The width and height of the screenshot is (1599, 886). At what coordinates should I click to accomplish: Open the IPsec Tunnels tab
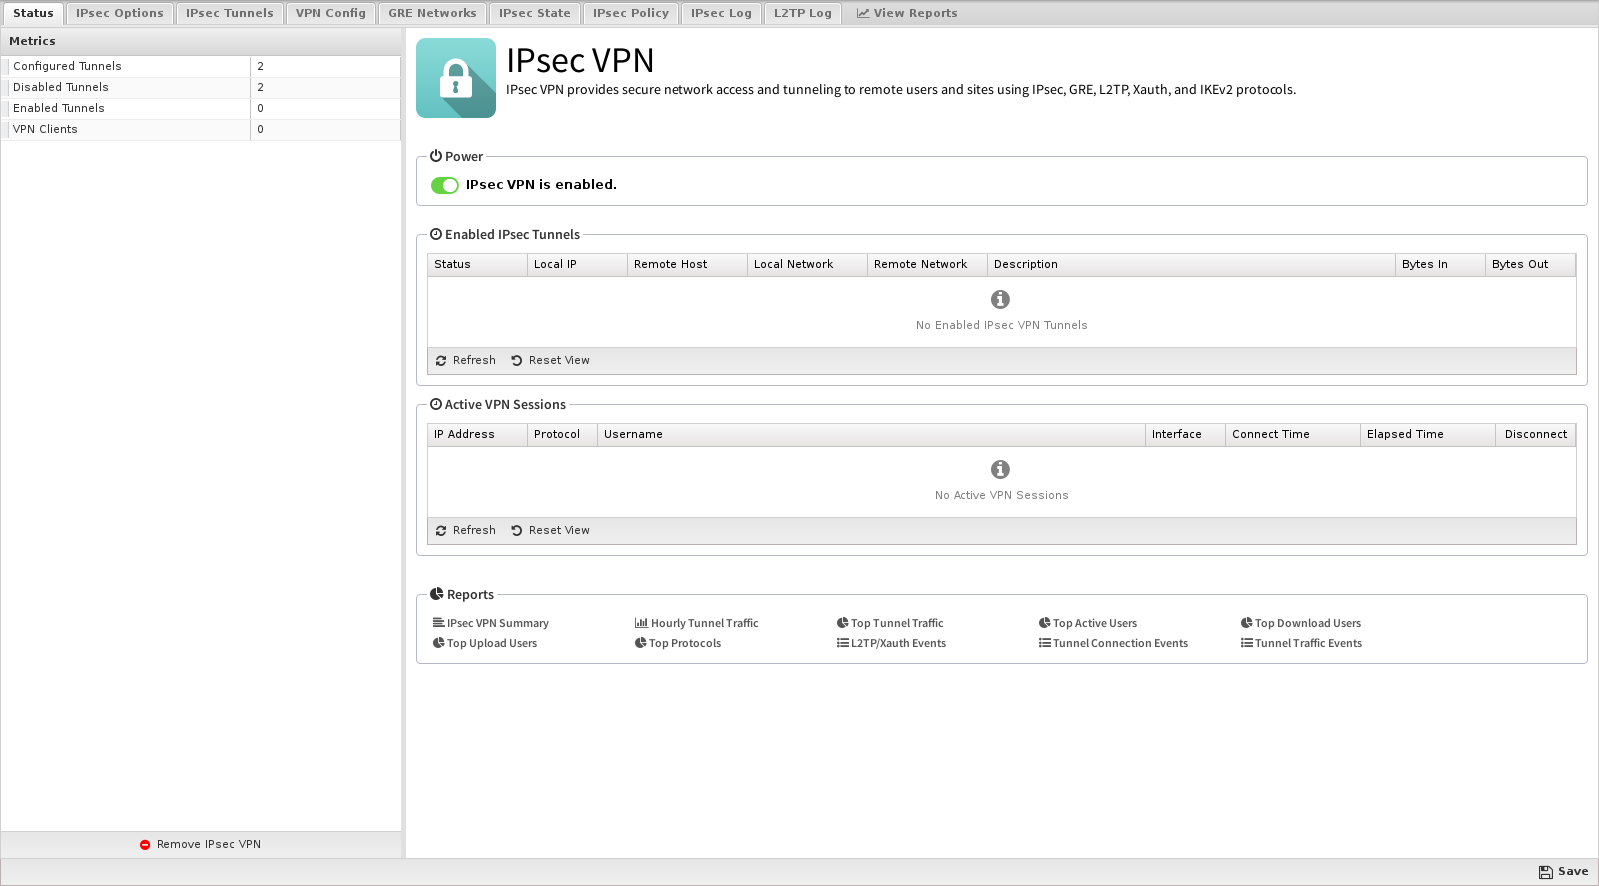[x=229, y=13]
